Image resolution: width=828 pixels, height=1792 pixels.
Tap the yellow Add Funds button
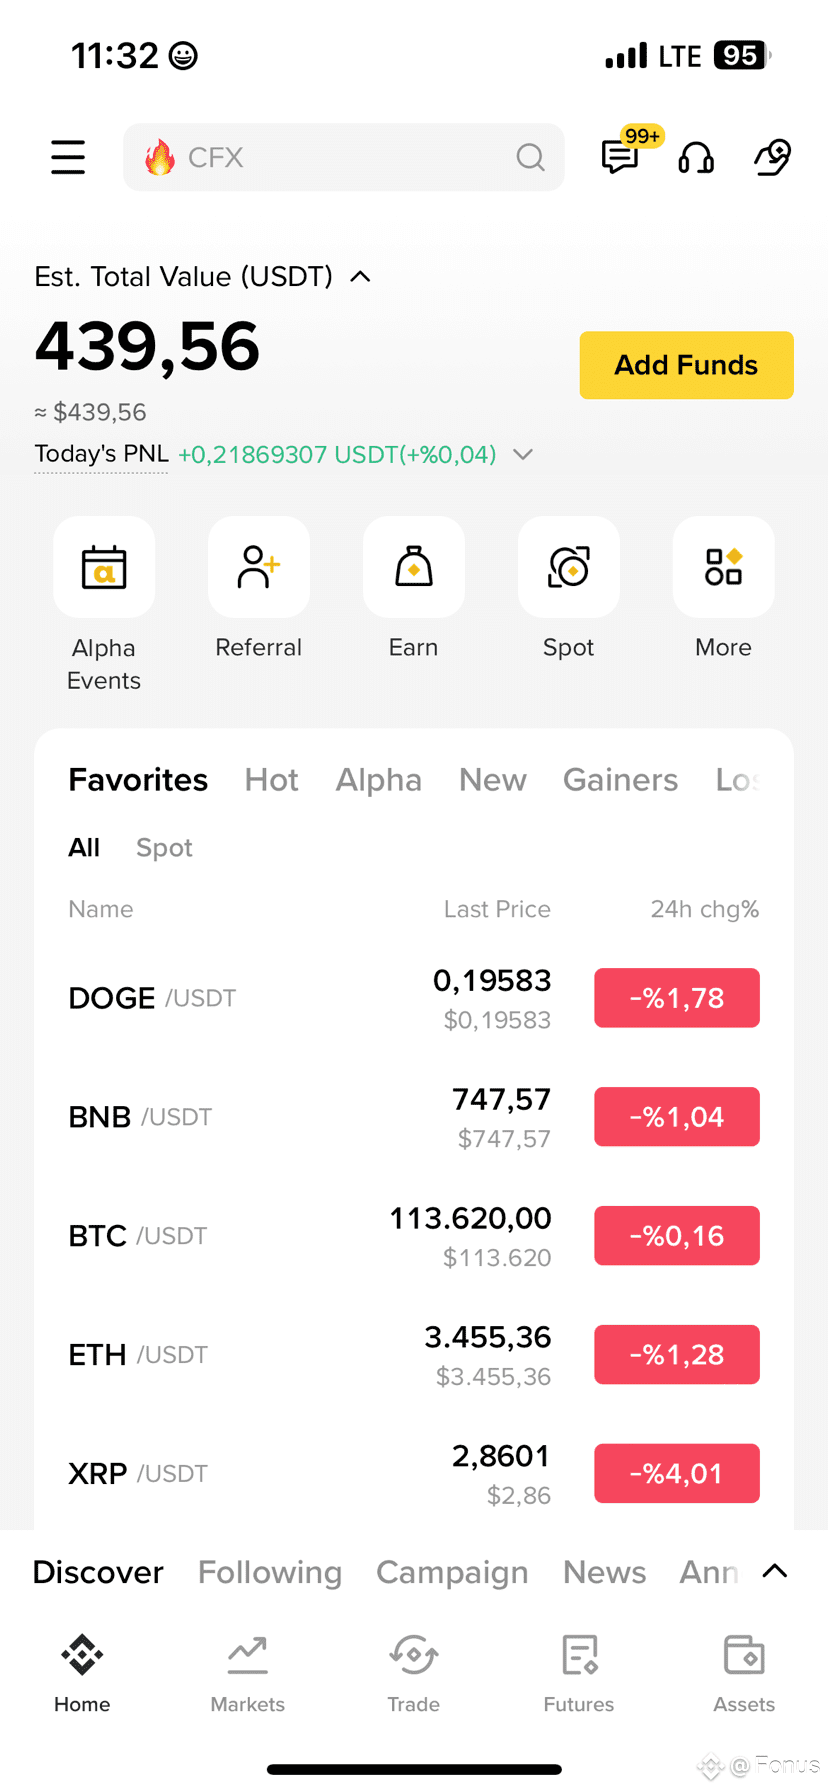click(687, 365)
